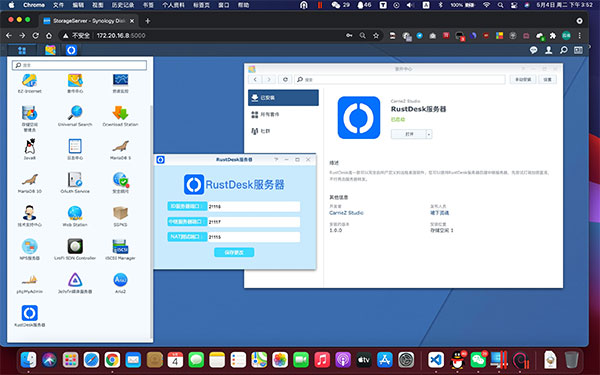This screenshot has width=600, height=375.
Task: Click help question mark in RustDesk window
Action: (x=276, y=160)
